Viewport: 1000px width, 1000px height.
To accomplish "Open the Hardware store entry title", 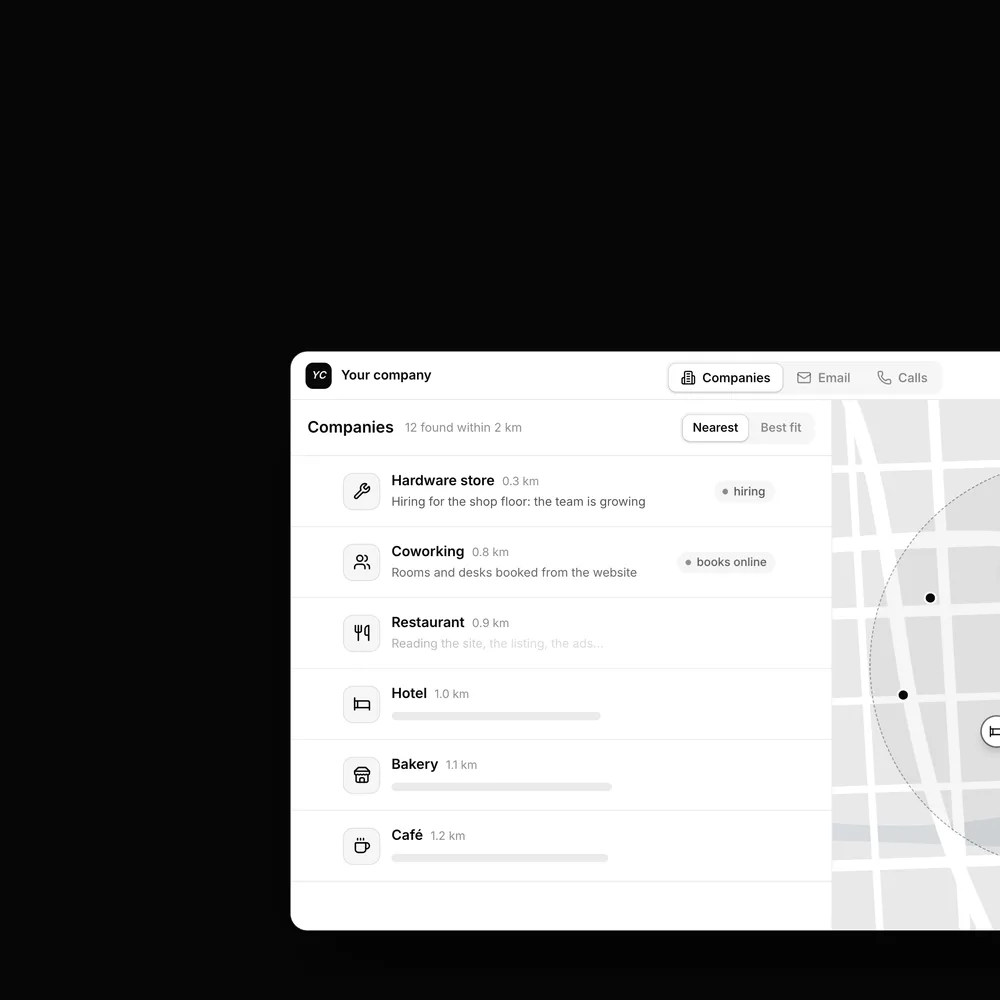I will [443, 480].
